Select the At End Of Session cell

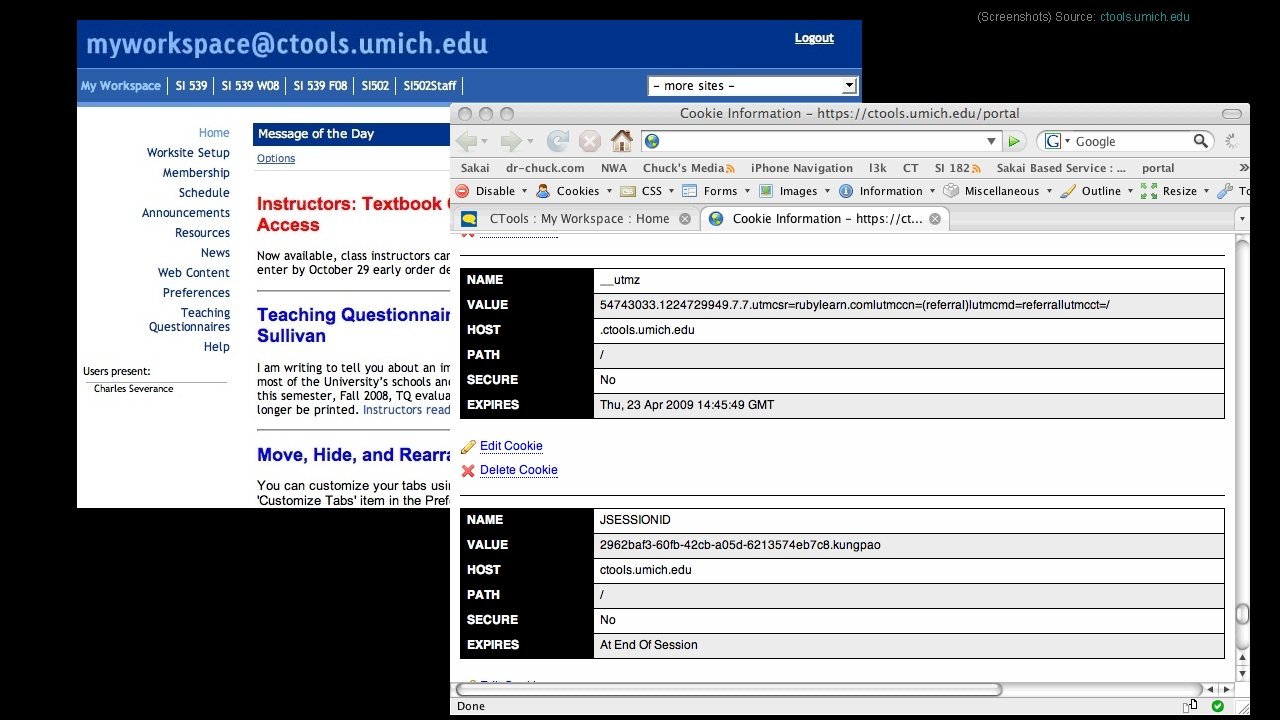pos(909,645)
